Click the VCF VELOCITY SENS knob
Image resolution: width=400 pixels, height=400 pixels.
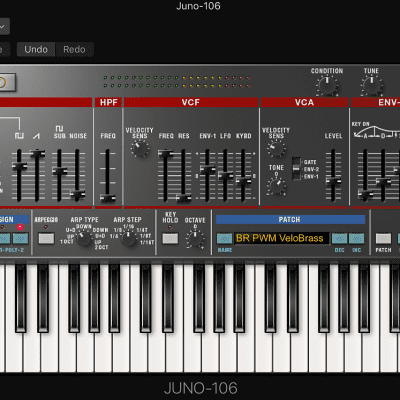tap(140, 149)
